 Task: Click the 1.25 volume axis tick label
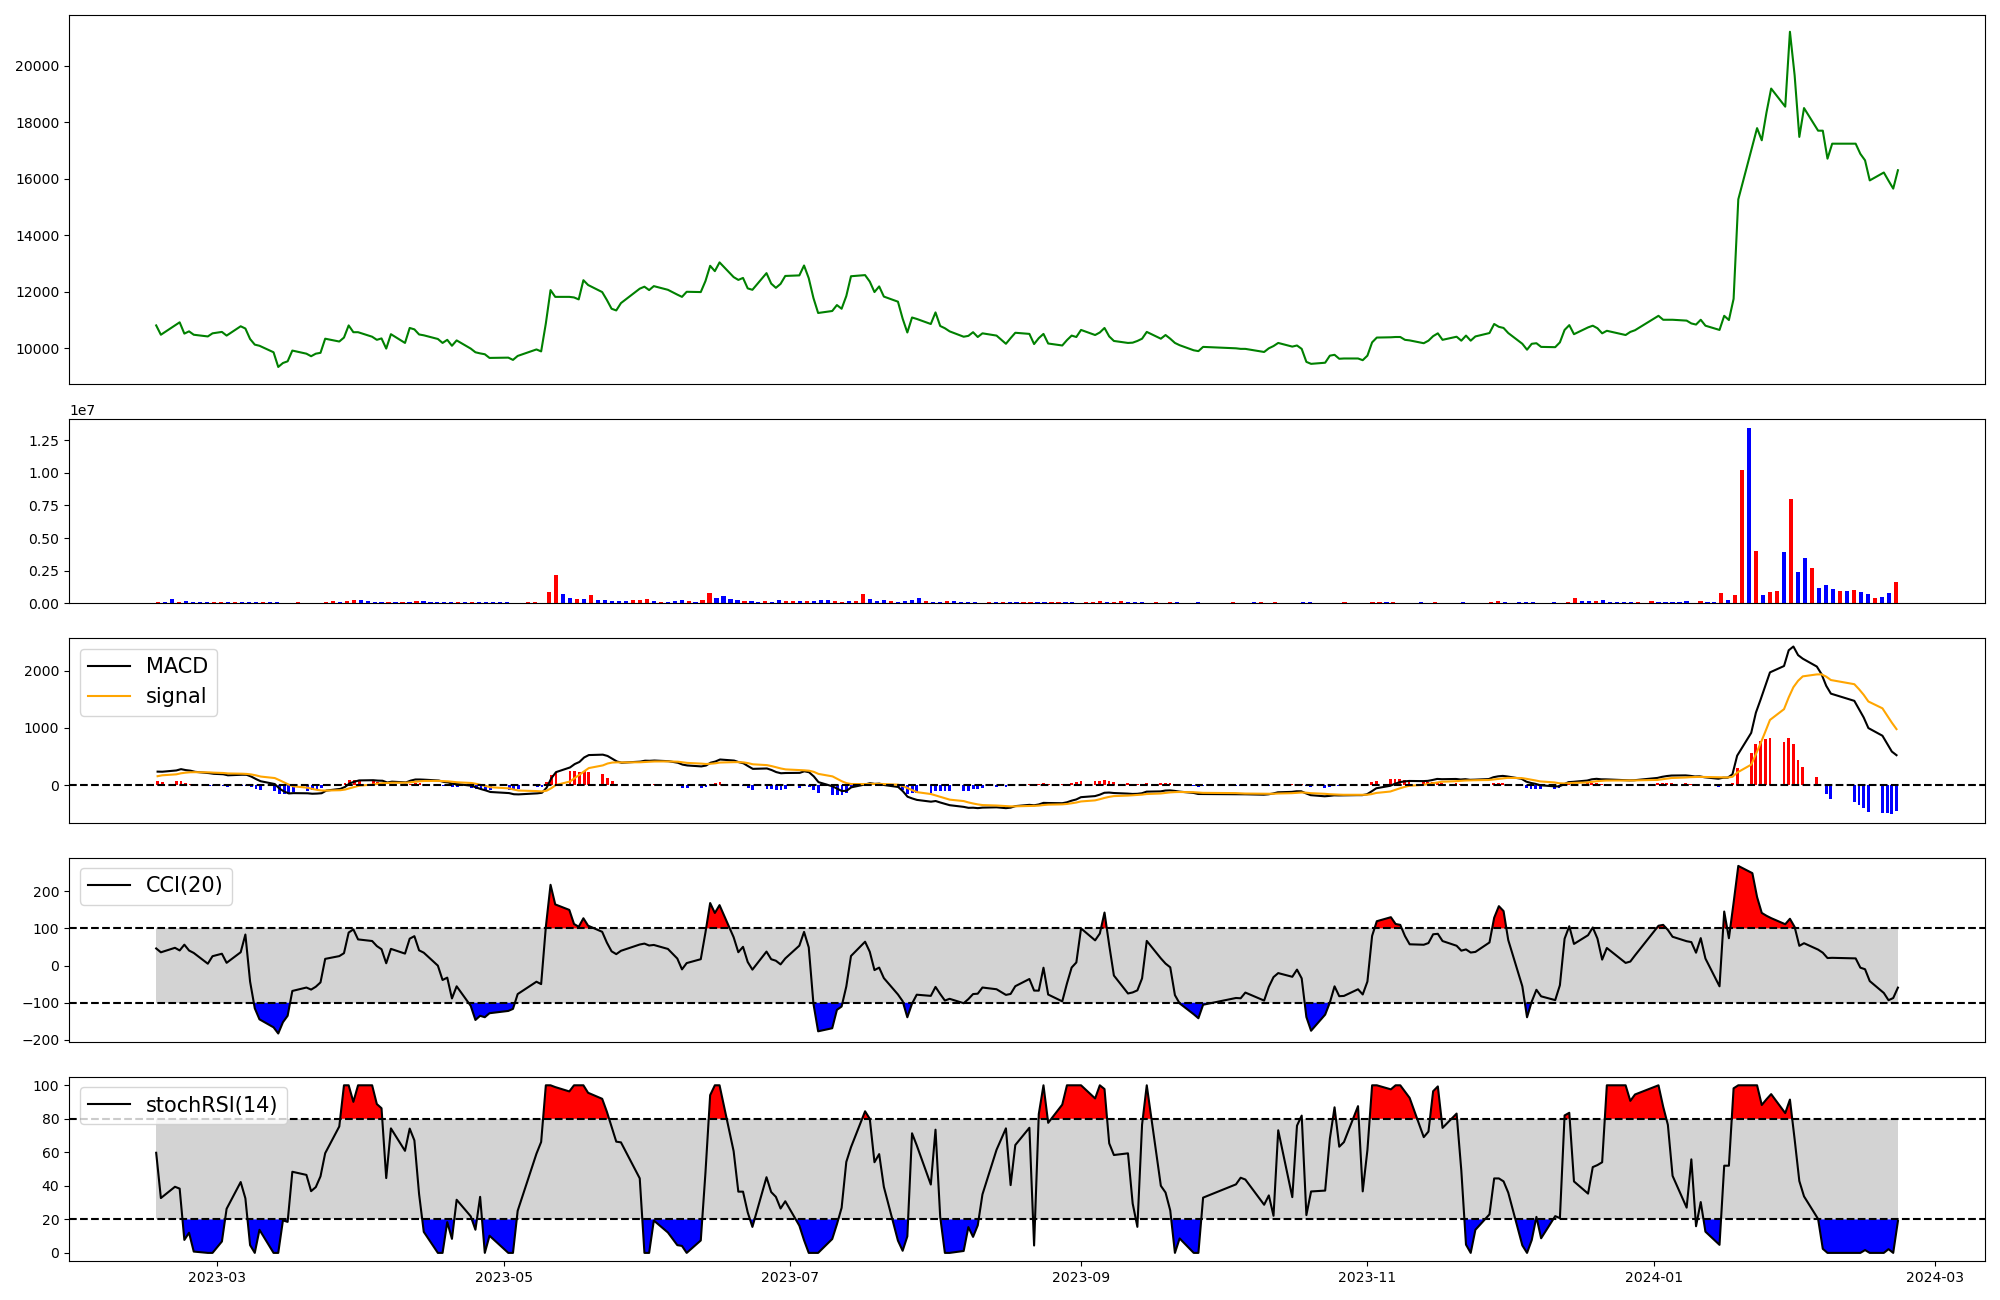43,441
